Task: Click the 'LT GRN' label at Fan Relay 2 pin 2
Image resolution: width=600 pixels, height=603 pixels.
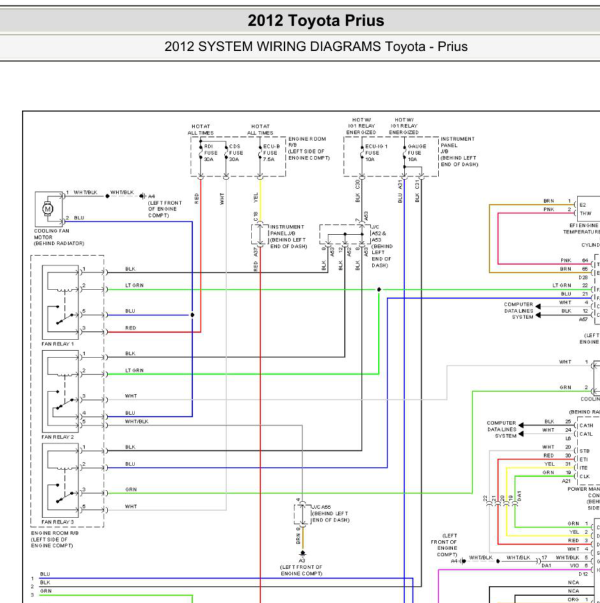Action: coord(134,370)
